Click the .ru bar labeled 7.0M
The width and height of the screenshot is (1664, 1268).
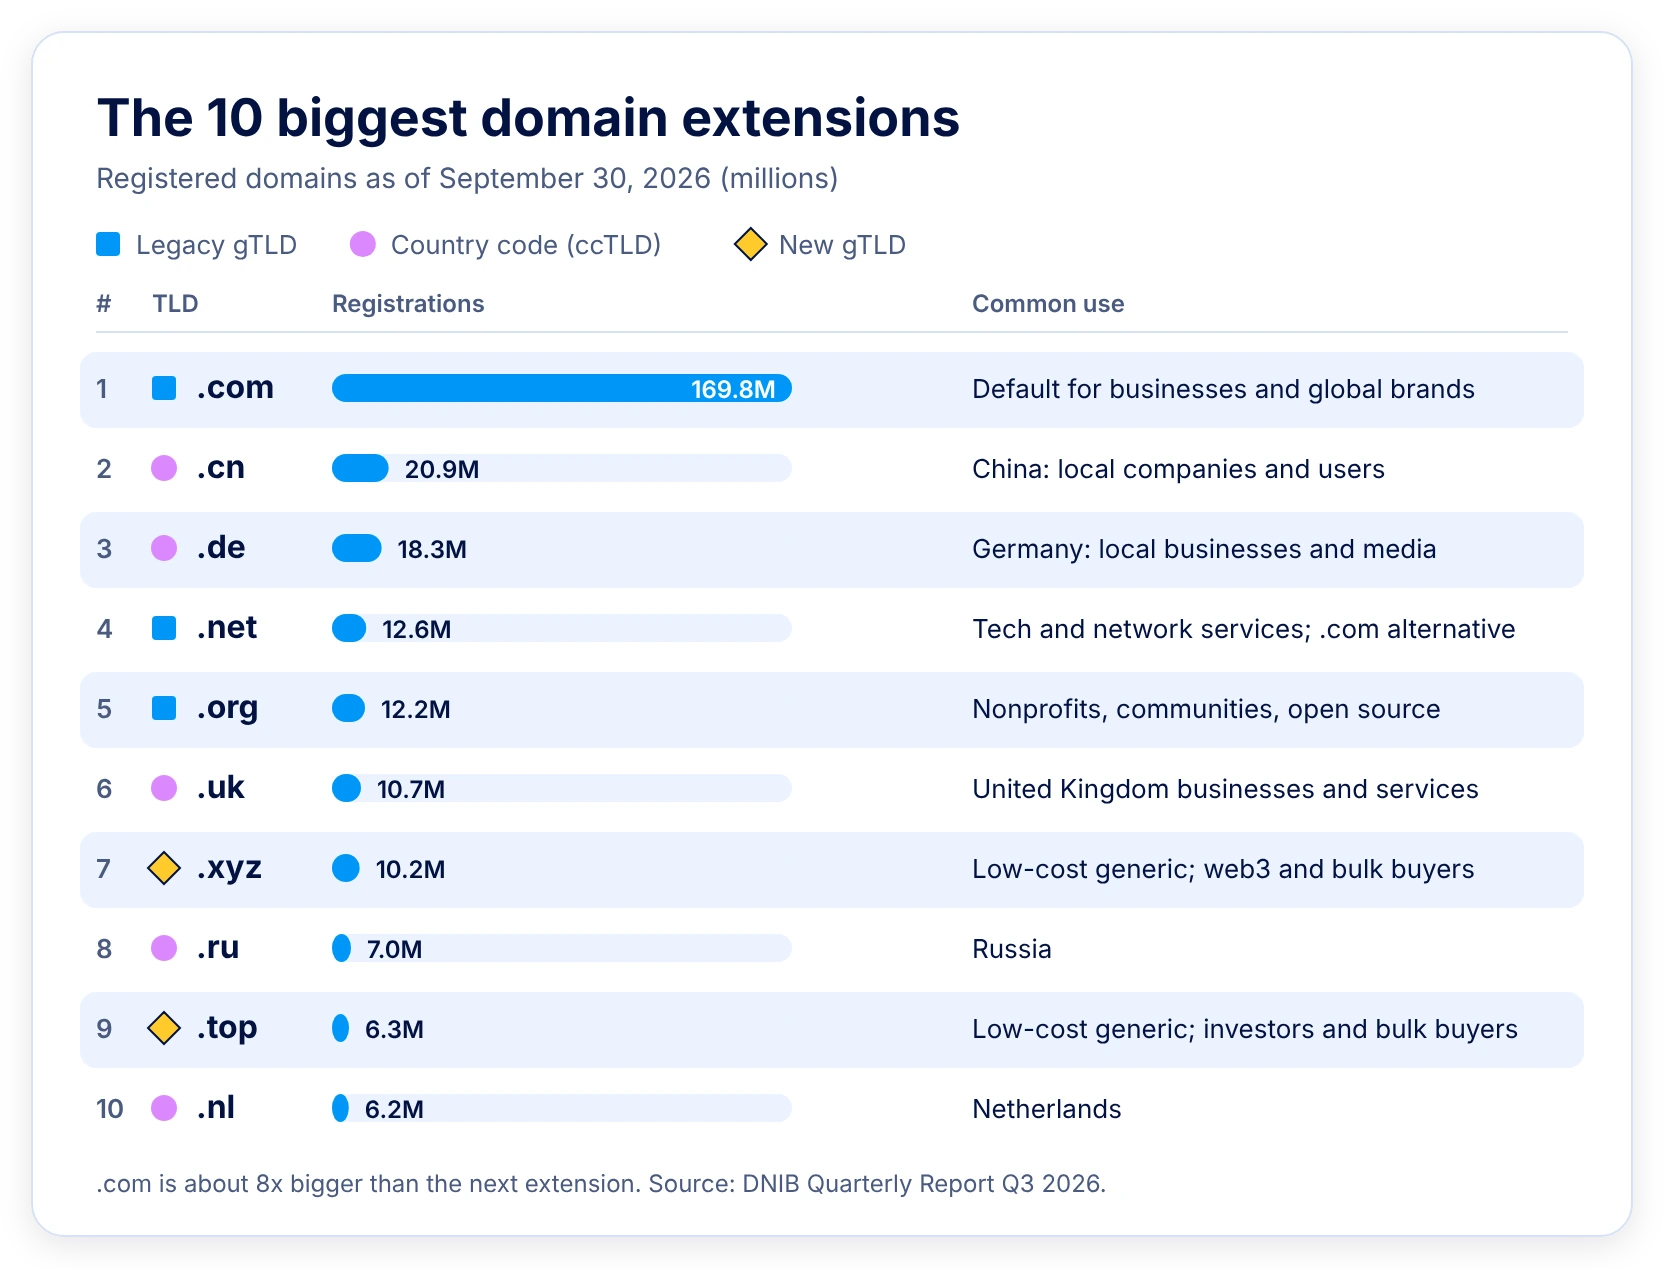(x=341, y=948)
